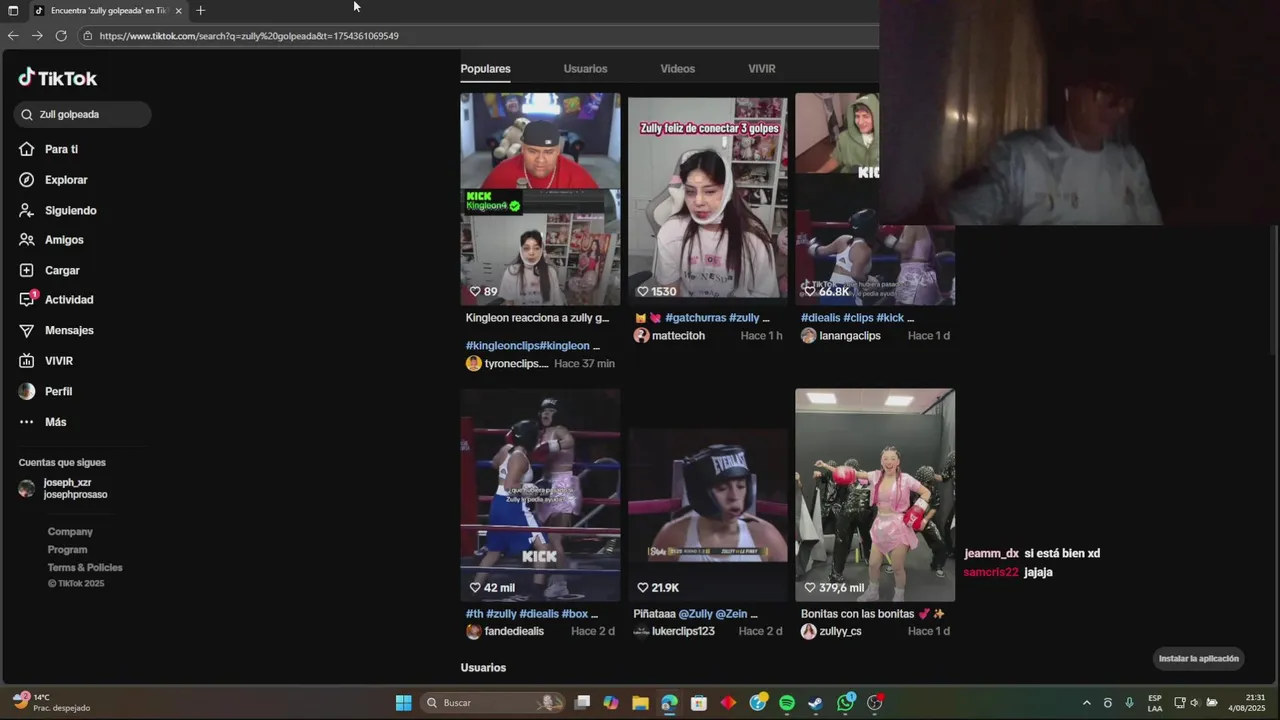1280x720 pixels.
Task: Open the Amigos section
Action: click(x=64, y=240)
